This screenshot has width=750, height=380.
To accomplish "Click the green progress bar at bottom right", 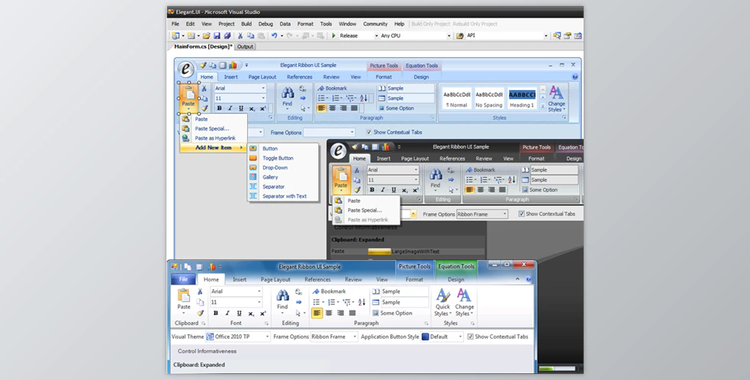I will click(x=557, y=369).
